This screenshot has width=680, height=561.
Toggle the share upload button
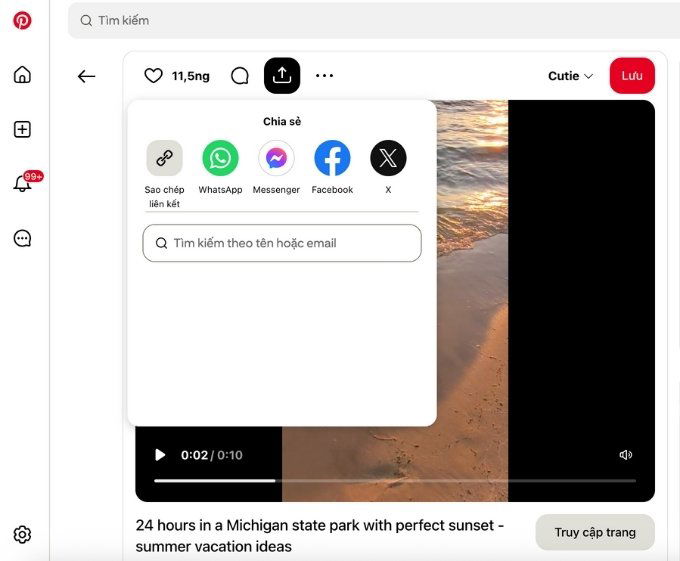point(282,76)
